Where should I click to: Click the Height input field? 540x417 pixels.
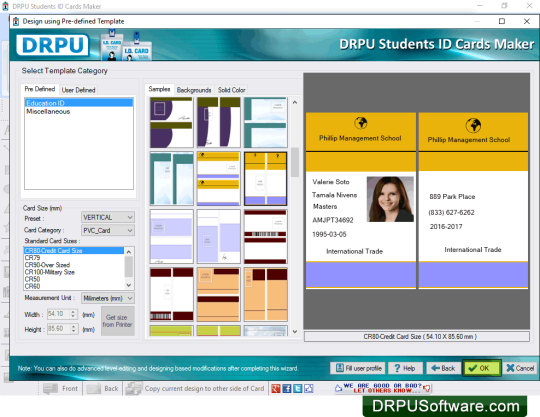(x=58, y=329)
